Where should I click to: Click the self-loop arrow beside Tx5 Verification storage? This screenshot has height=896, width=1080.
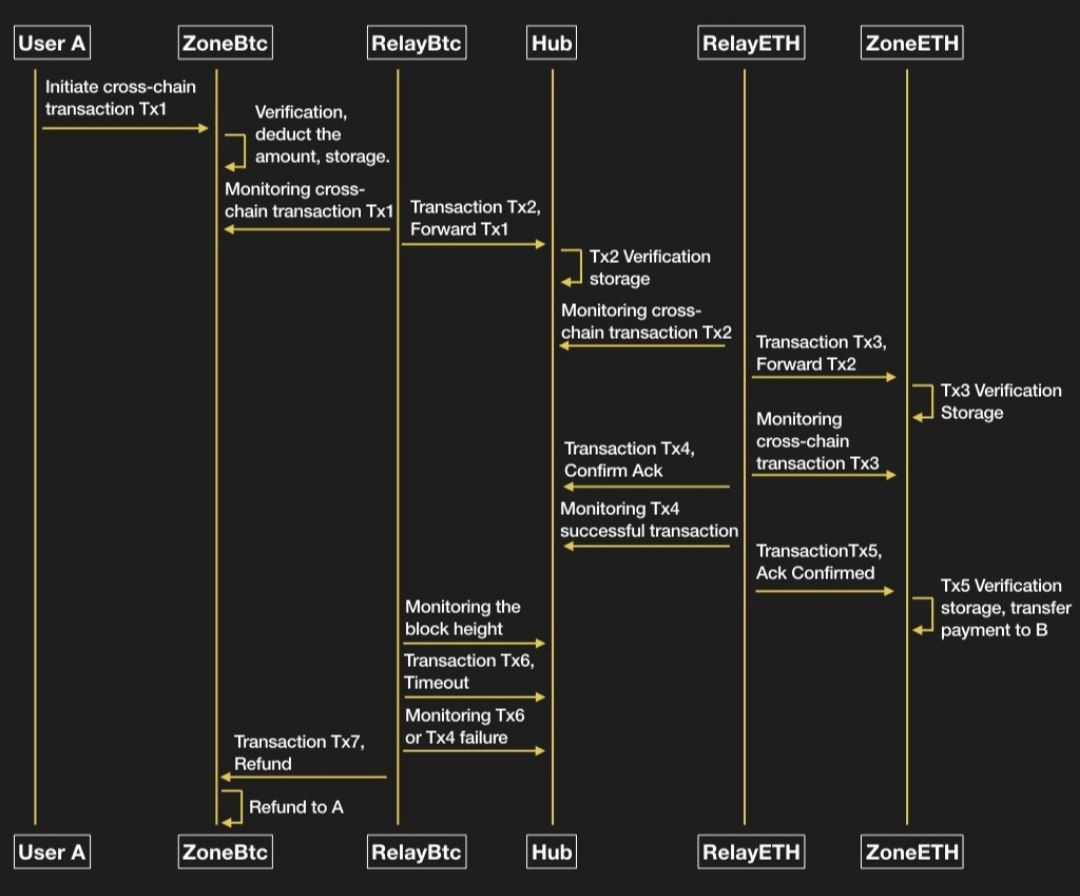(922, 614)
